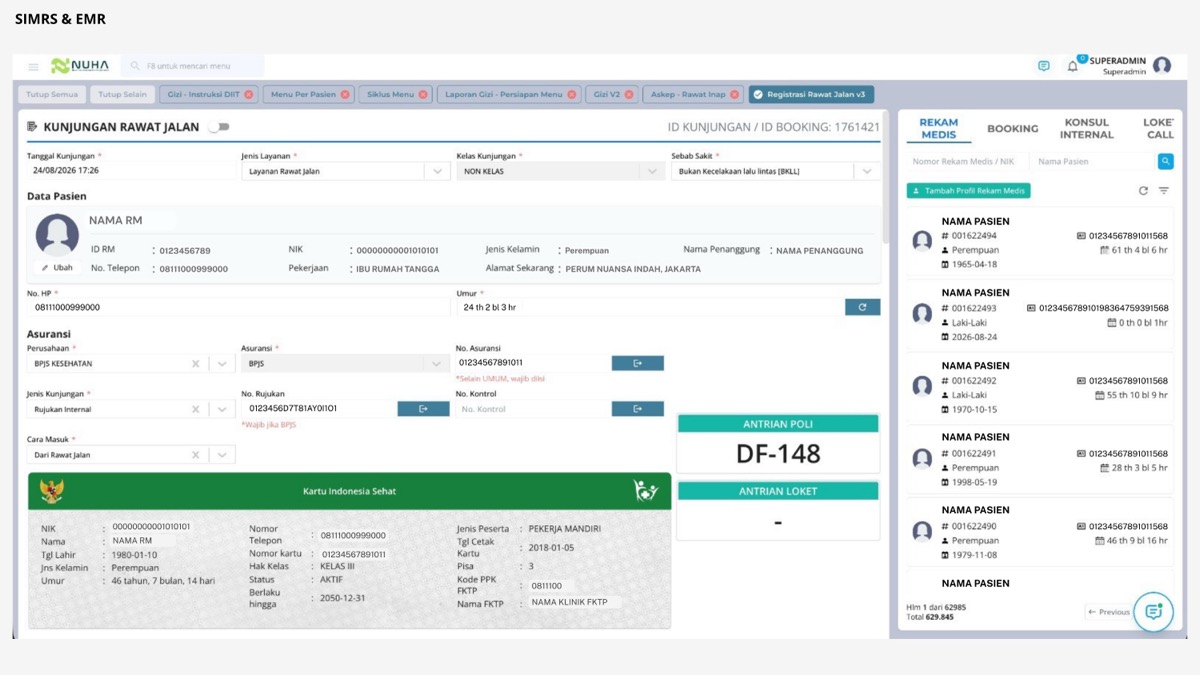Focus the F8 menu search field
This screenshot has width=1200, height=675.
193,66
